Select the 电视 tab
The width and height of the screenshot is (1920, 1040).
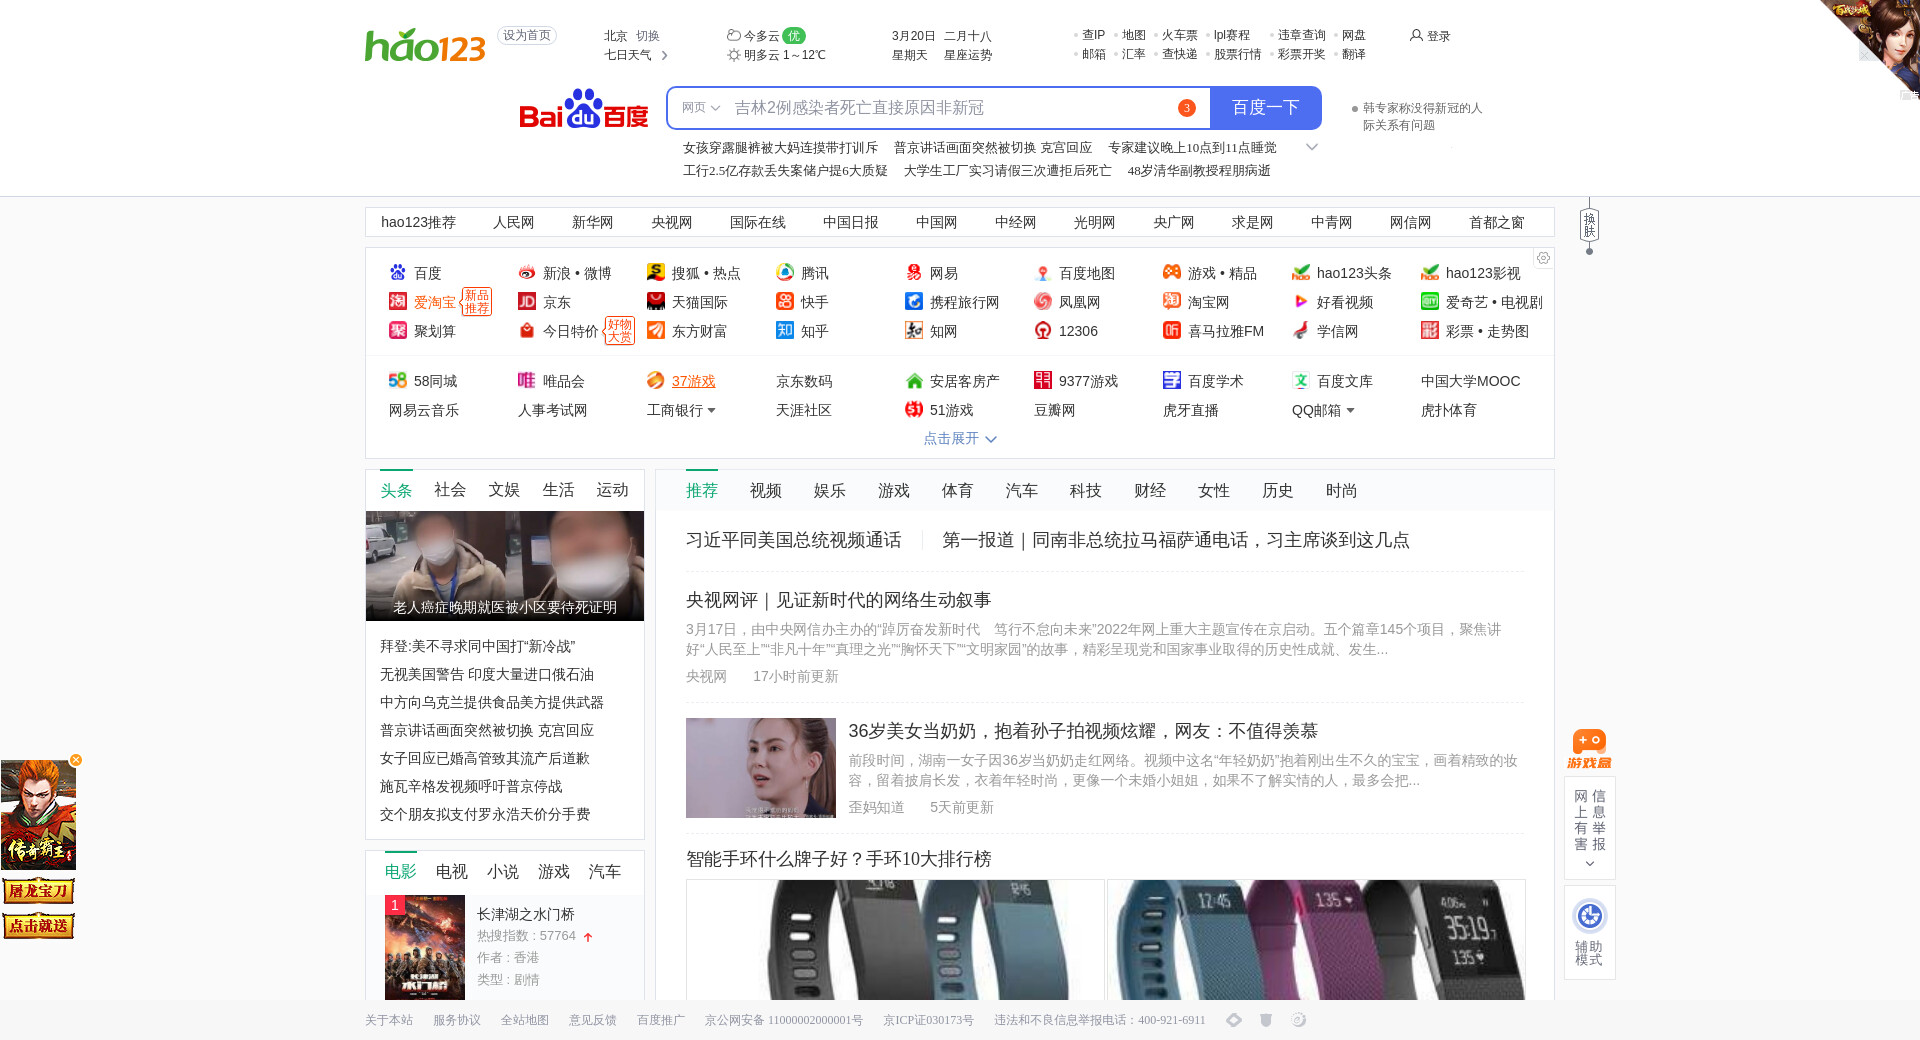(x=451, y=872)
